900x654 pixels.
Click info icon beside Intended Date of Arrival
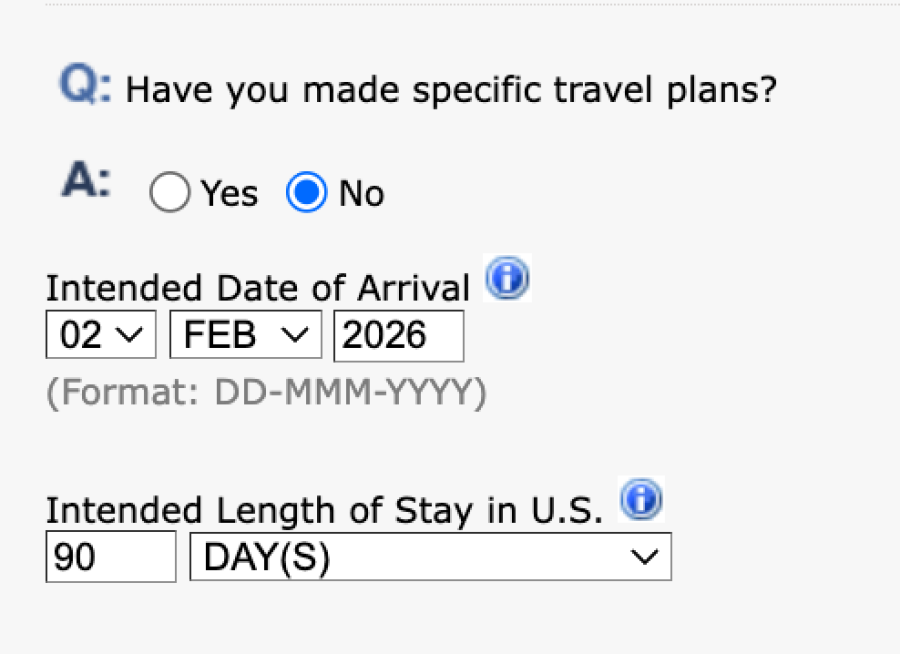pos(507,280)
